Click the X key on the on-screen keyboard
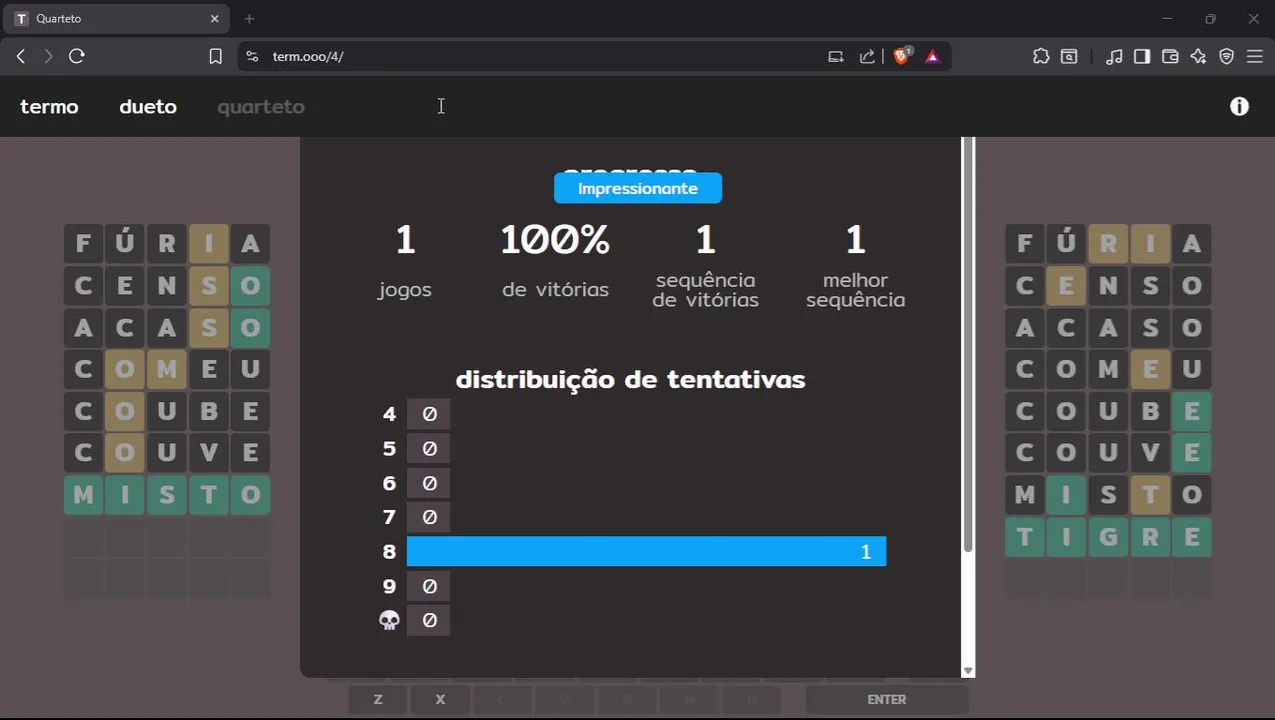This screenshot has height=720, width=1275. (440, 699)
